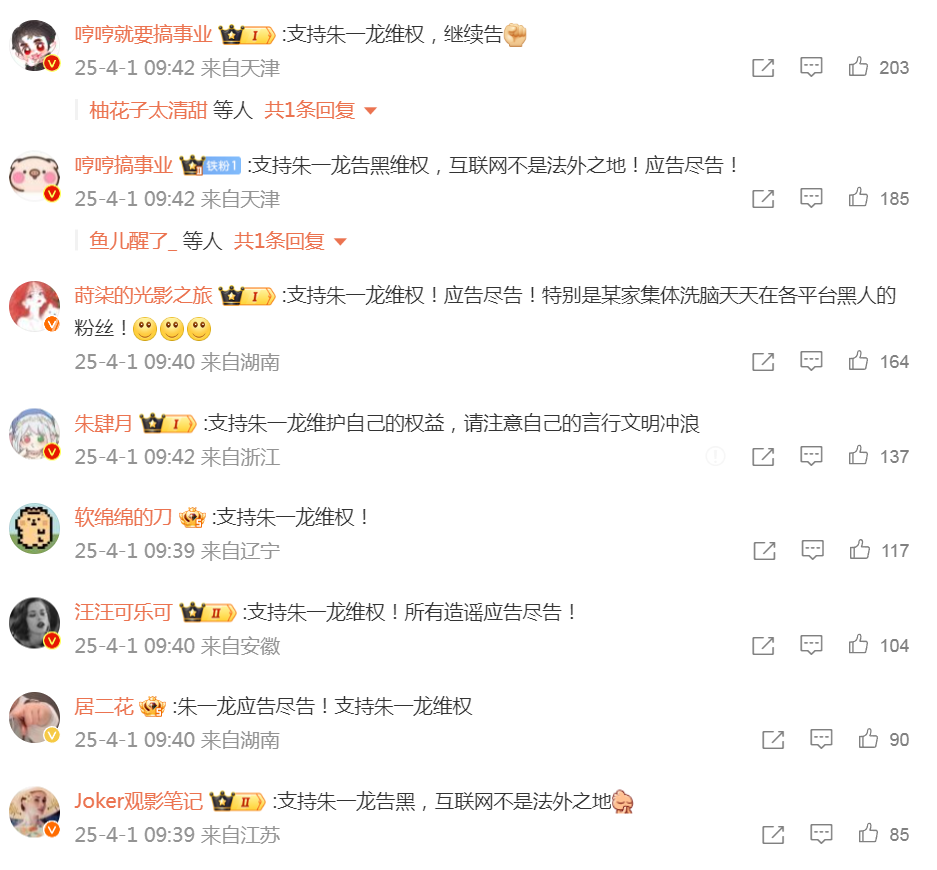The width and height of the screenshot is (937, 870).
Task: Visit 鱼儿醒了_ user page
Action: (x=133, y=241)
